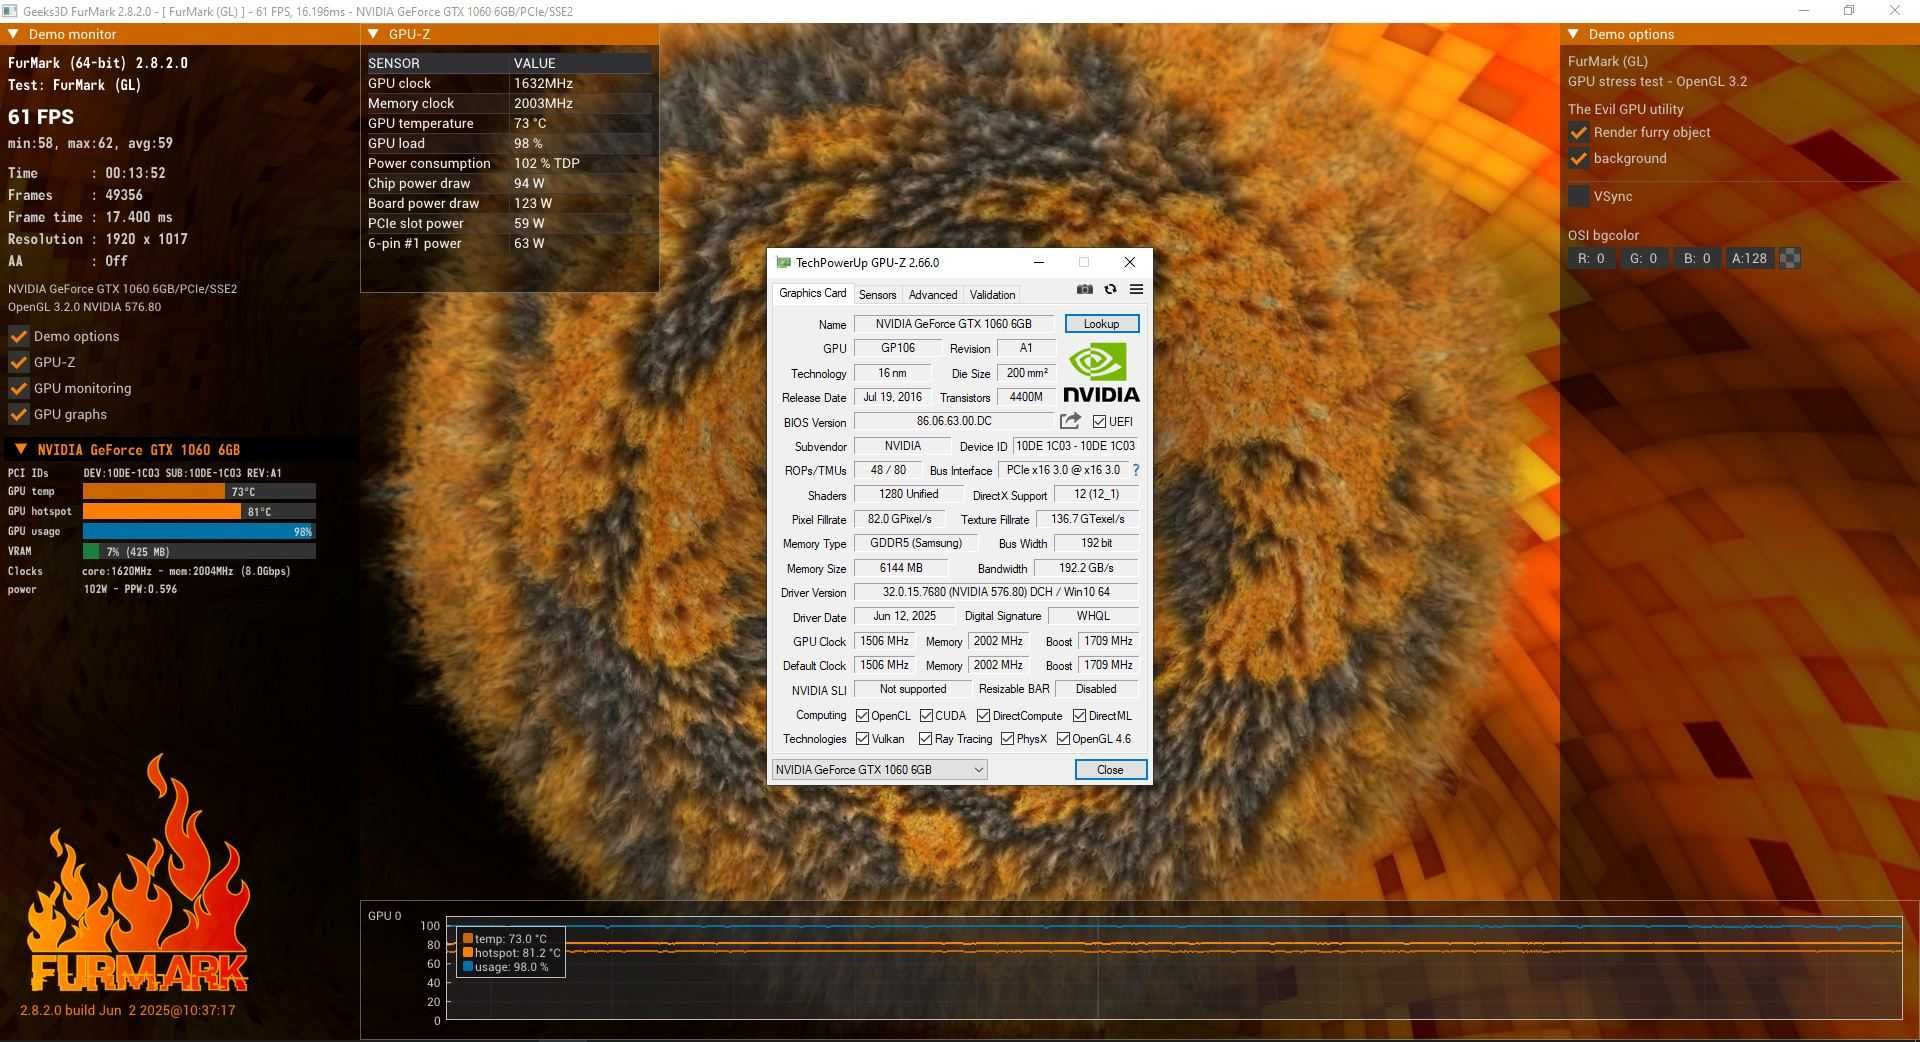Switch to the Sensors tab
This screenshot has width=1920, height=1042.
[x=877, y=295]
